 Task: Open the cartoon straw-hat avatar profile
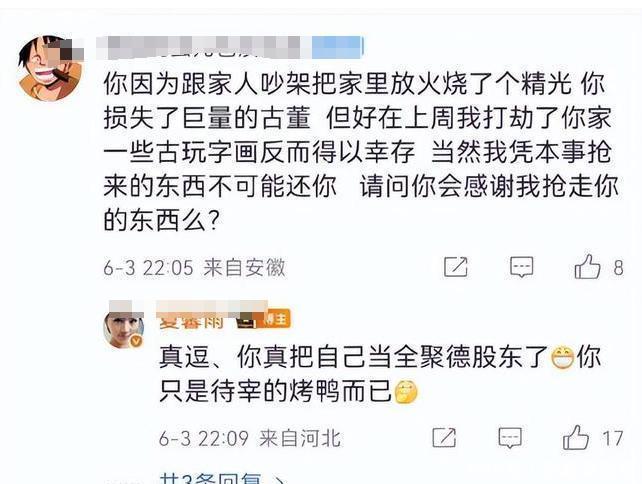[50, 68]
